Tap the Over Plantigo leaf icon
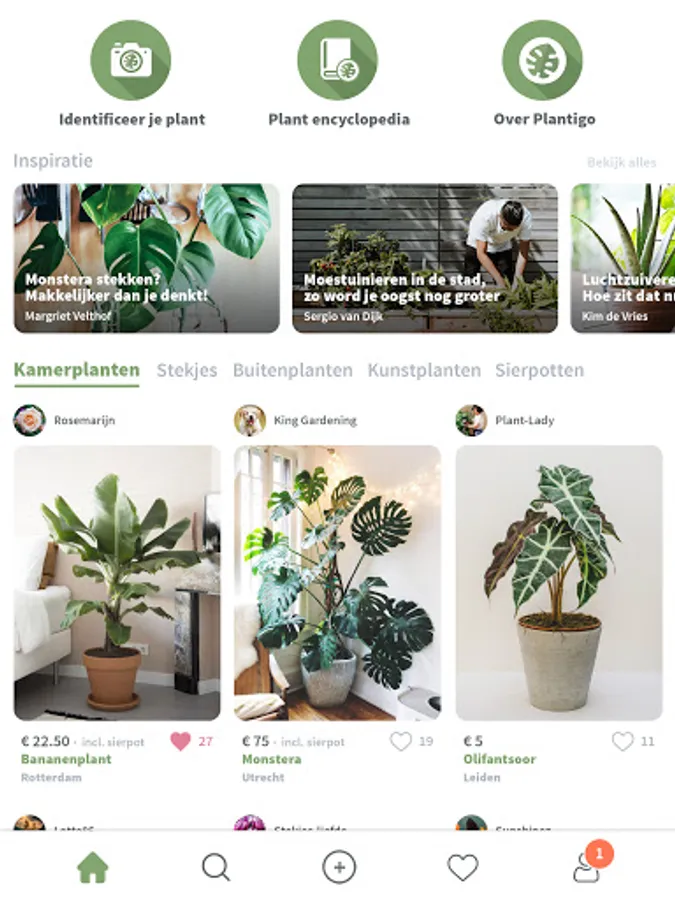This screenshot has height=900, width=675. point(542,60)
